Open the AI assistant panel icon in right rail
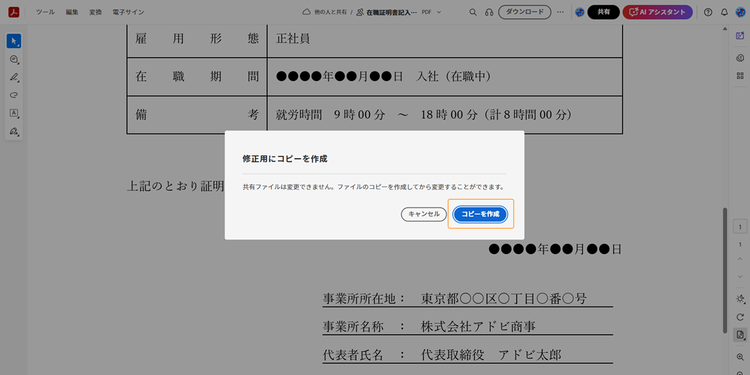Screen dimensions: 750x375 point(740,36)
